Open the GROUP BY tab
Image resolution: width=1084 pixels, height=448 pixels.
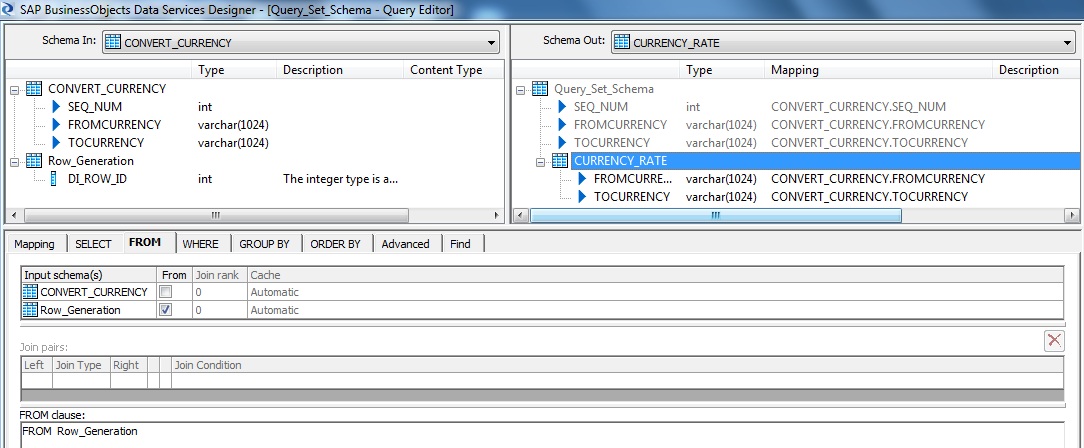(x=265, y=244)
